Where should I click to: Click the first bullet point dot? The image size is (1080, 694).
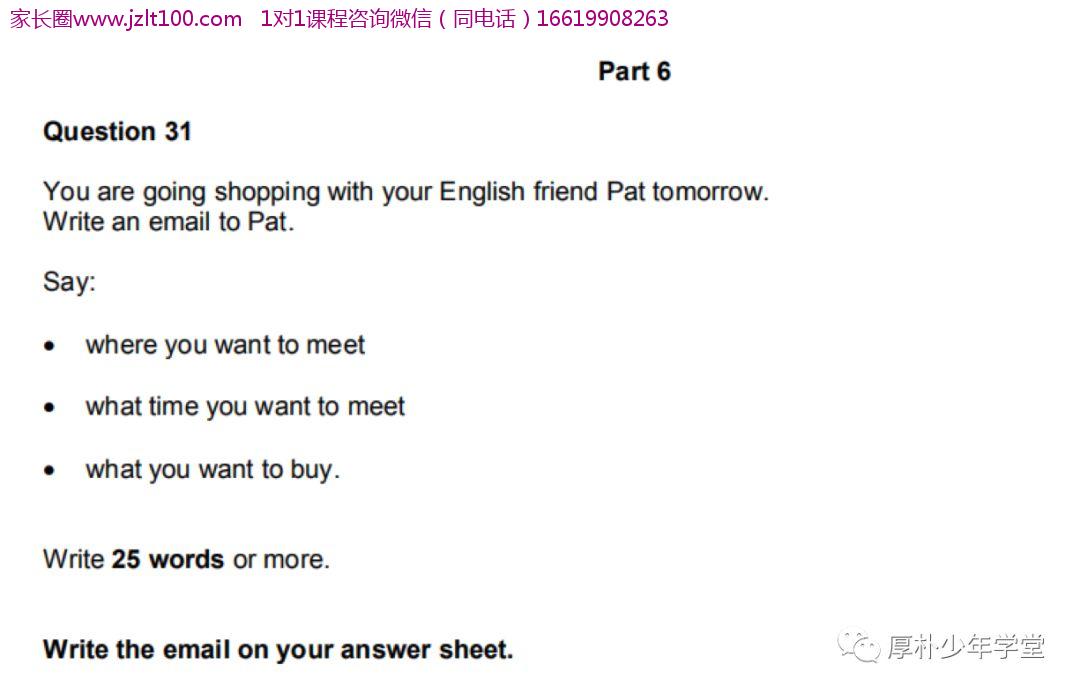coord(49,346)
